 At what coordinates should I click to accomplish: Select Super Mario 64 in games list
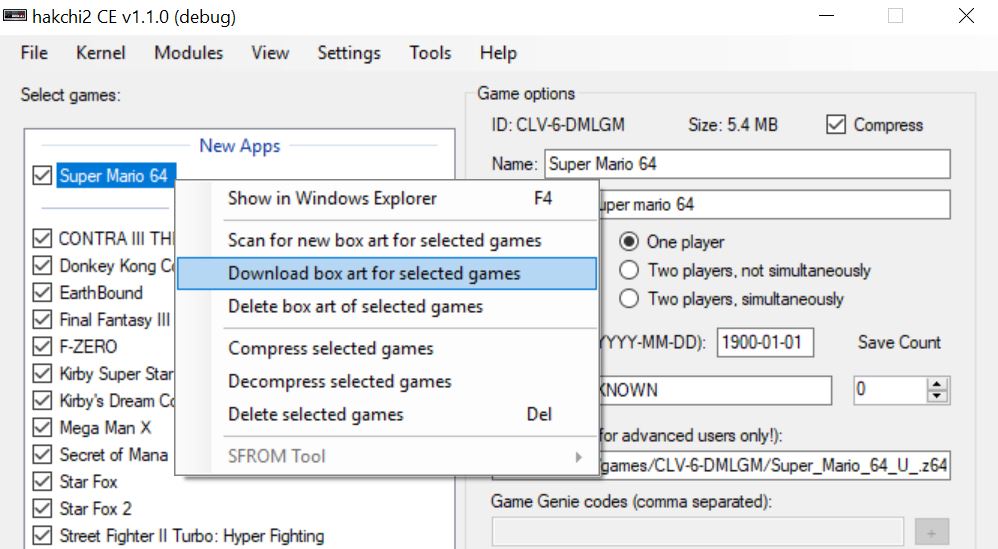click(x=115, y=176)
